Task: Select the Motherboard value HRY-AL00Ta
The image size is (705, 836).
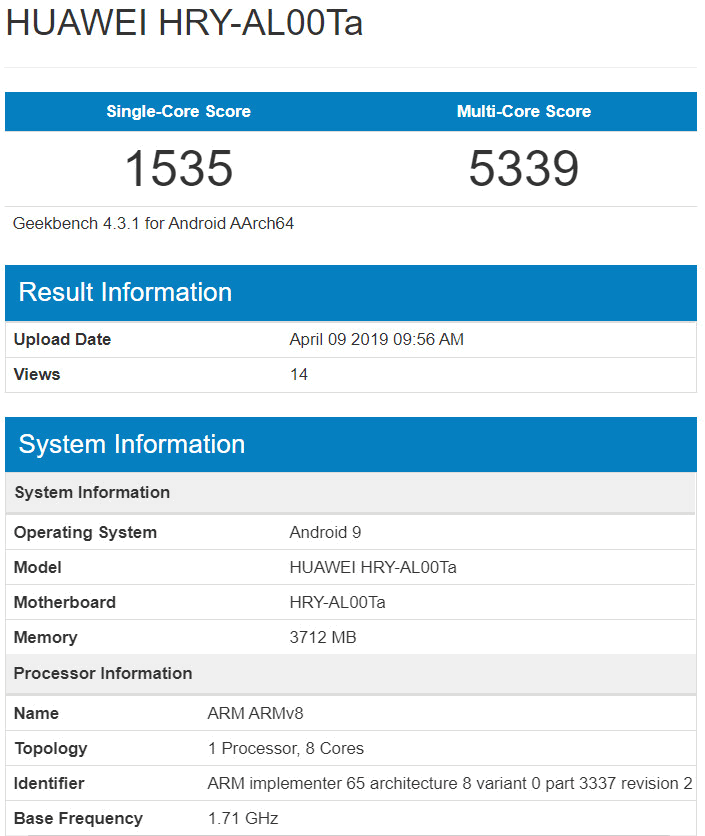Action: pos(338,602)
